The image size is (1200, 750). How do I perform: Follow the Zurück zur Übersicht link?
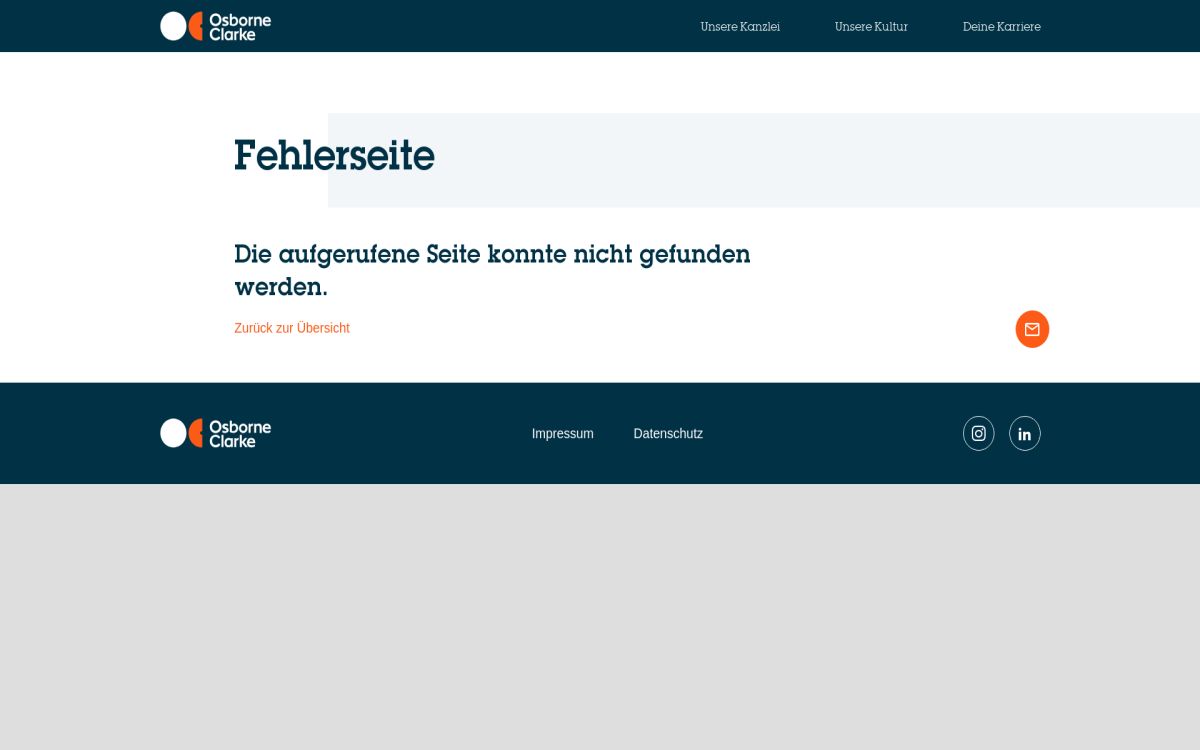[x=292, y=328]
